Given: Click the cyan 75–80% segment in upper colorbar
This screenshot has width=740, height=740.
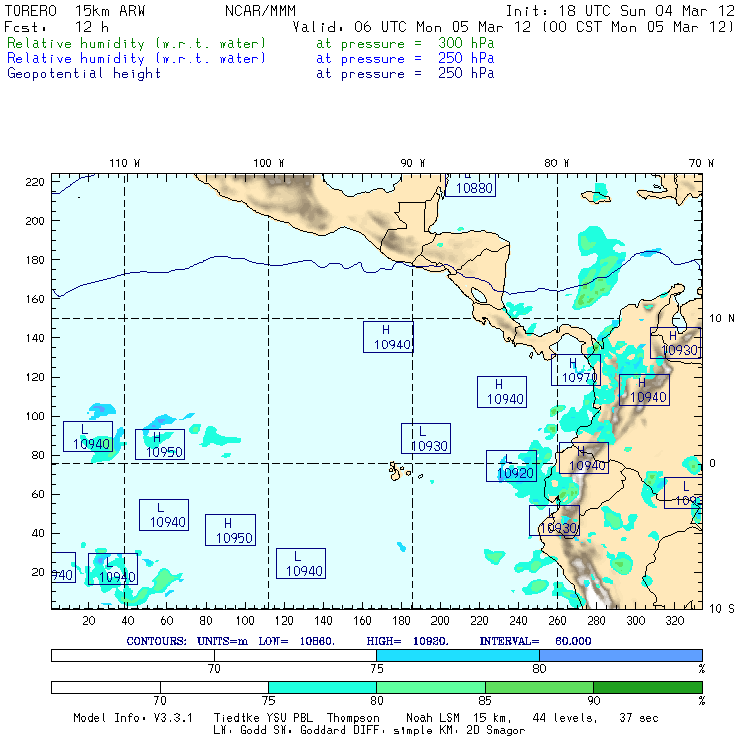Looking at the screenshot, I should point(458,655).
